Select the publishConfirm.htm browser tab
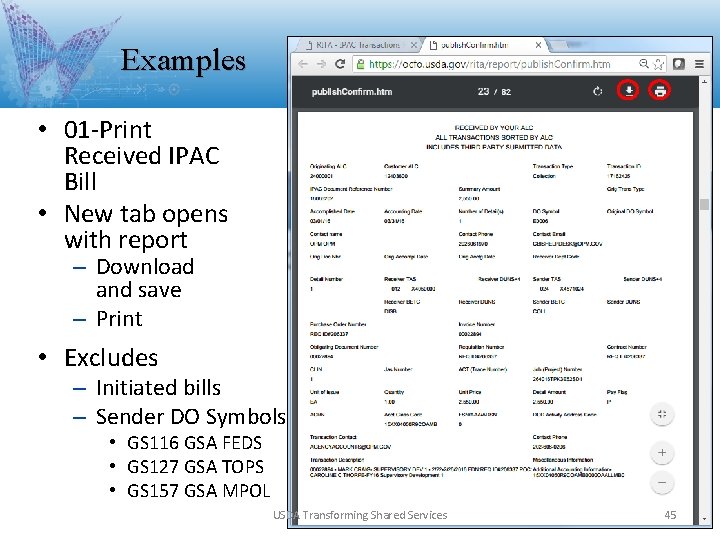Screen dimensions: 720x540 pos(482,45)
